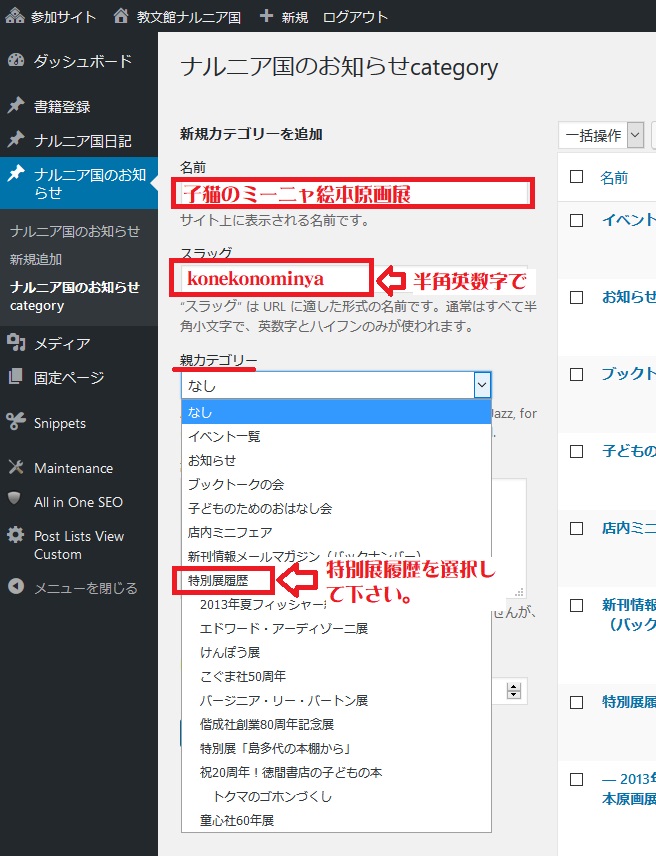This screenshot has width=656, height=856.
Task: Click the pages icon beside 固定ページ
Action: [15, 377]
